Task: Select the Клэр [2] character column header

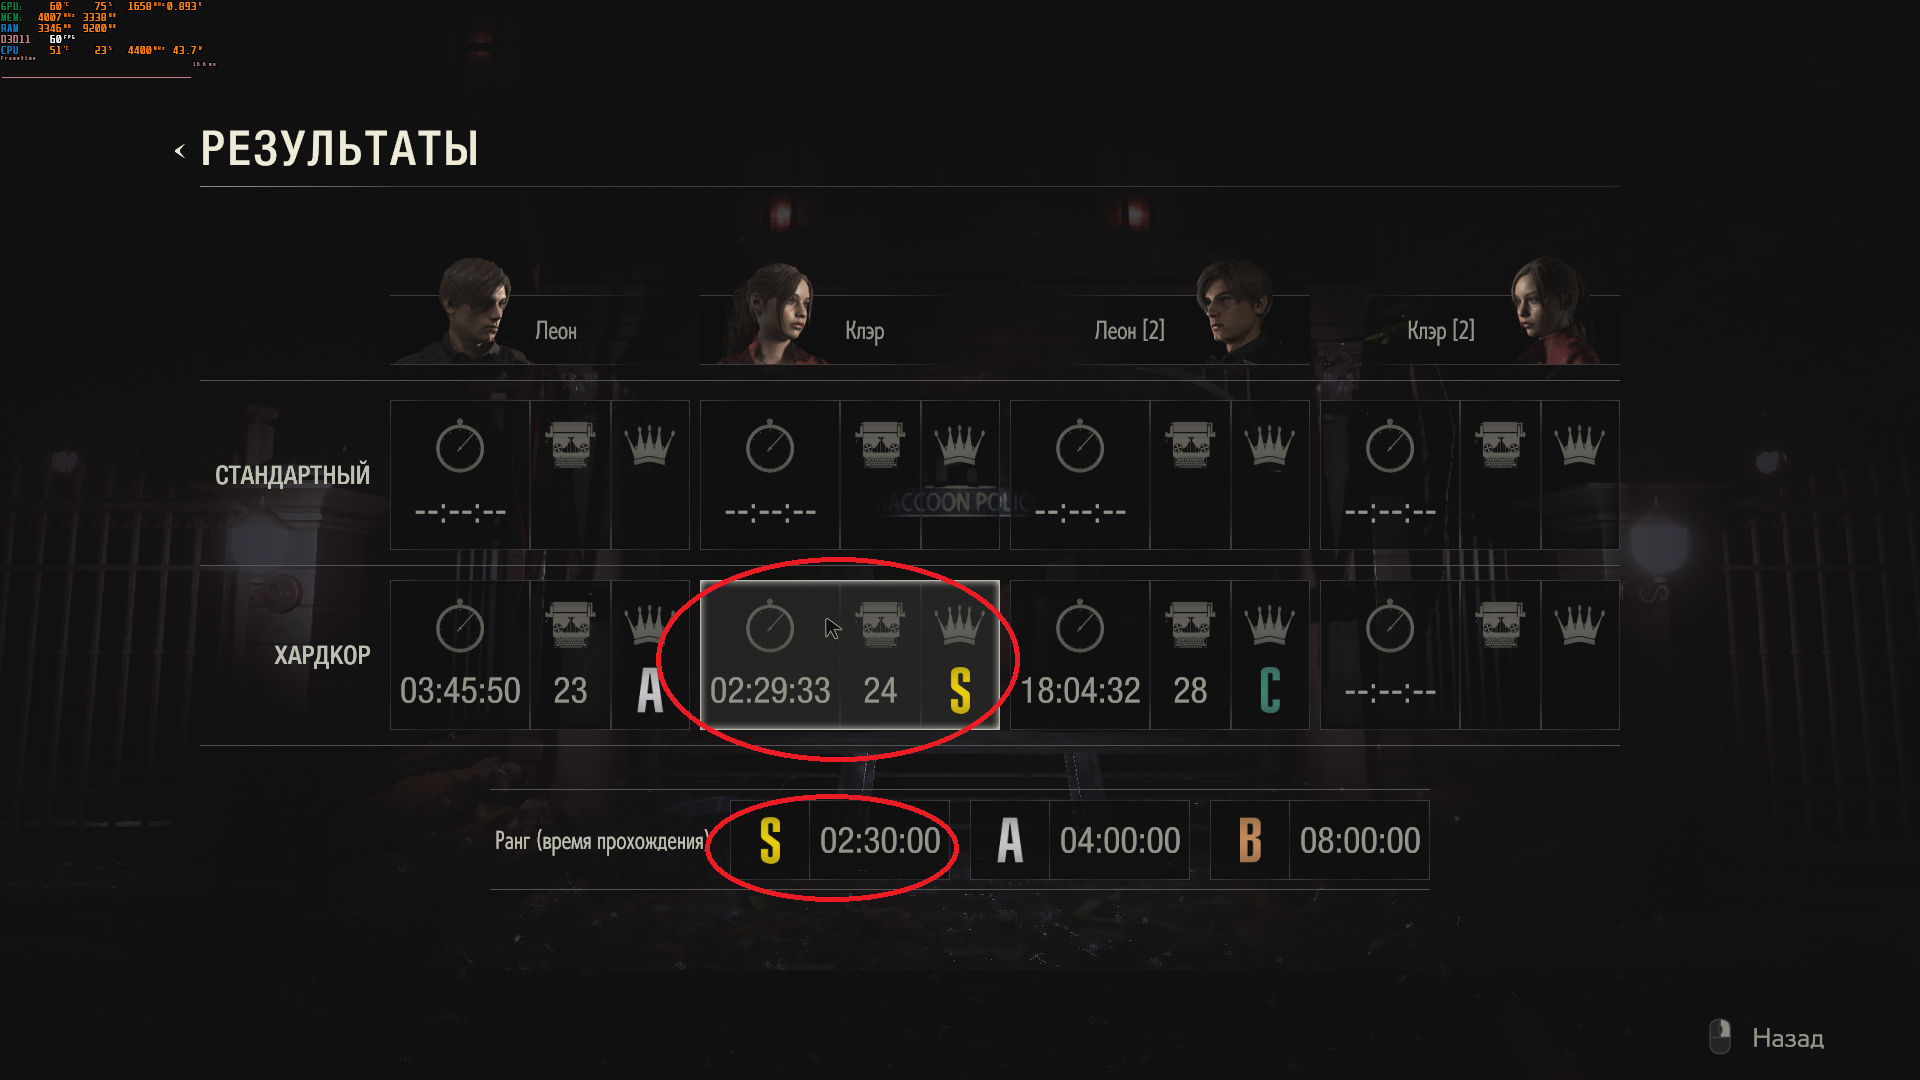Action: (x=1440, y=331)
